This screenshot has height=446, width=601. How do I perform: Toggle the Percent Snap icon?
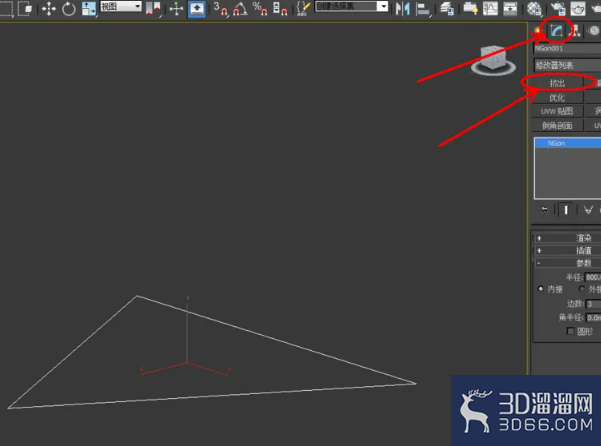click(x=260, y=8)
